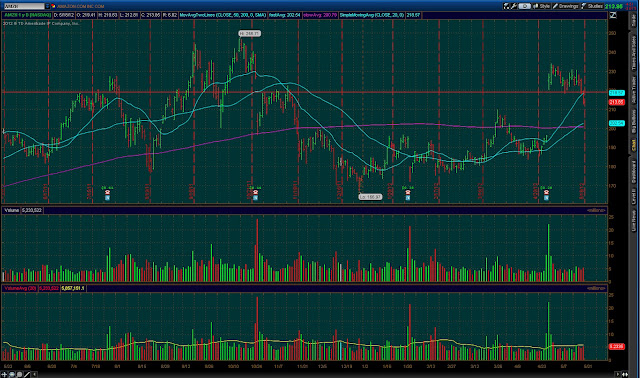Select the line drawing tool at bottom left
Screen dimensions: 640x378
pyautogui.click(x=27, y=374)
